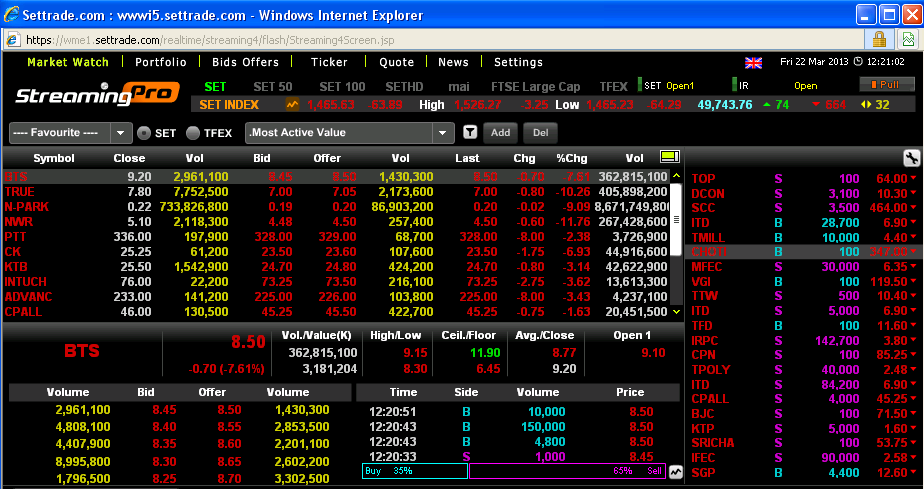Select the KTB stock row

(336, 267)
